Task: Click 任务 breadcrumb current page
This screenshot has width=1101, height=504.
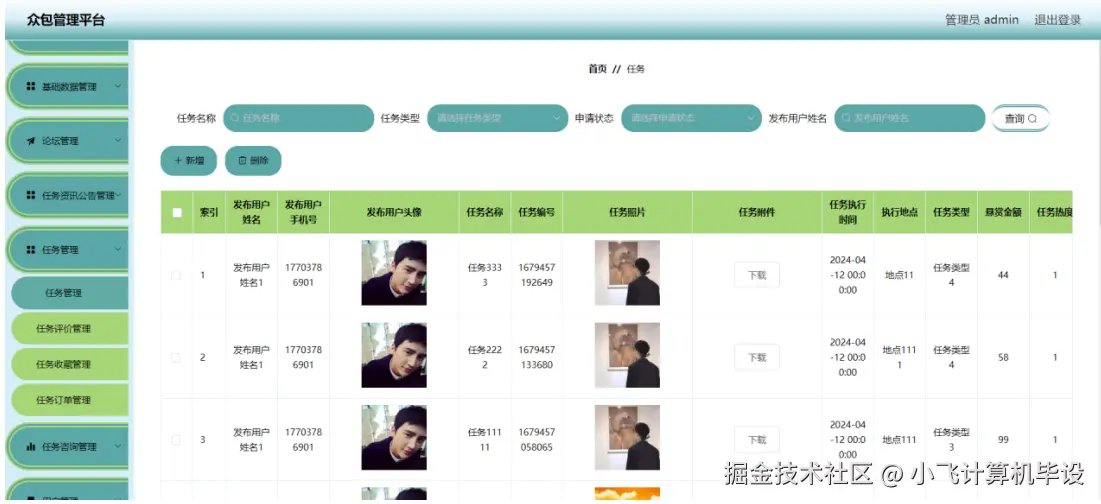Action: click(635, 69)
